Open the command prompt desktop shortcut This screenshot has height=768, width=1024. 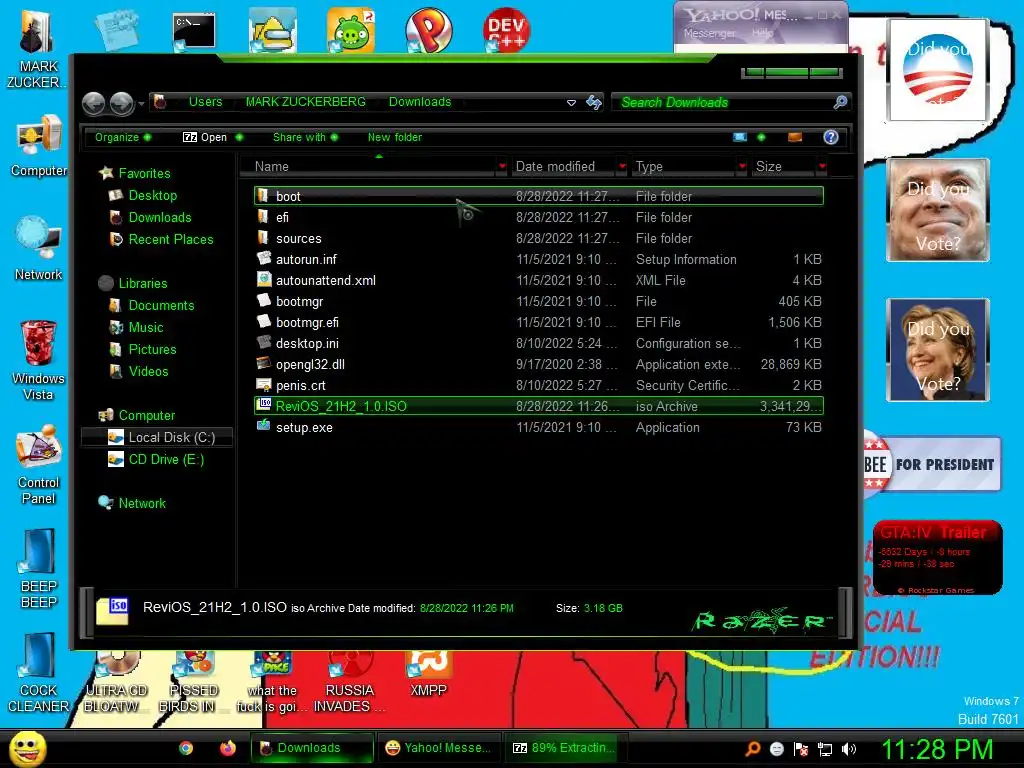click(x=193, y=31)
